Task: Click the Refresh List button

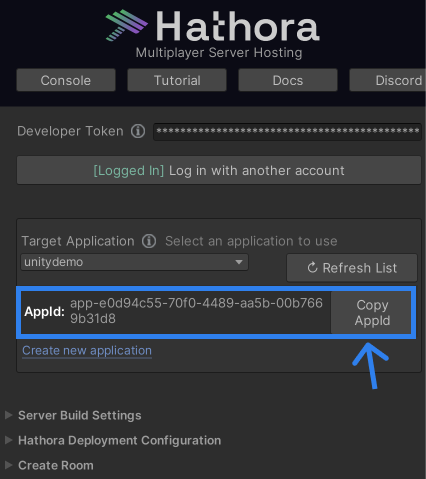Action: [x=352, y=268]
